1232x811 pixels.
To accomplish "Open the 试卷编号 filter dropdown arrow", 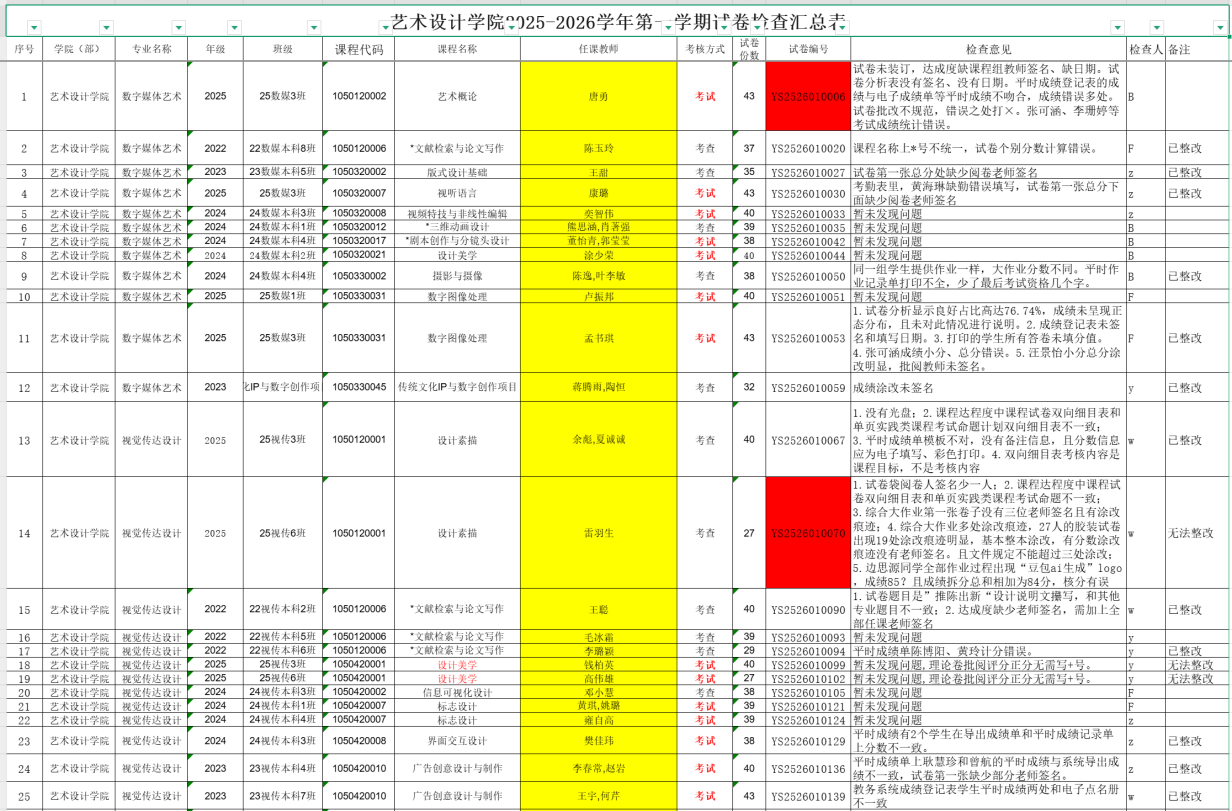I will [x=842, y=28].
